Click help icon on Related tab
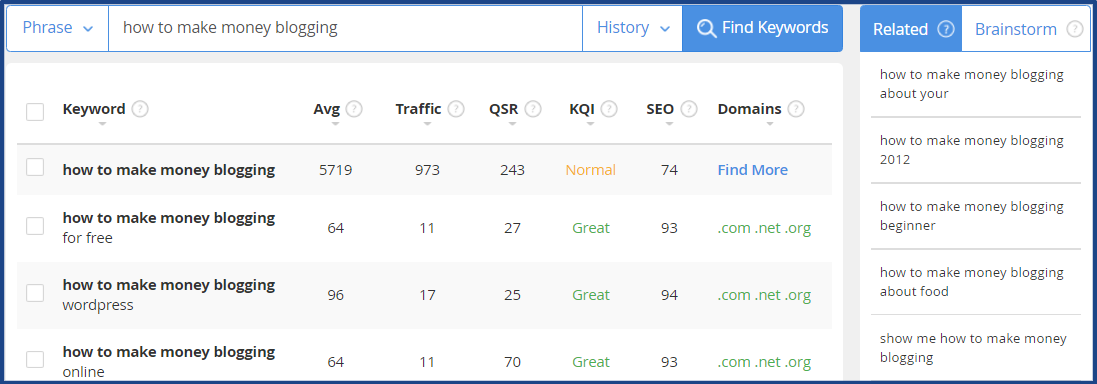 (946, 29)
